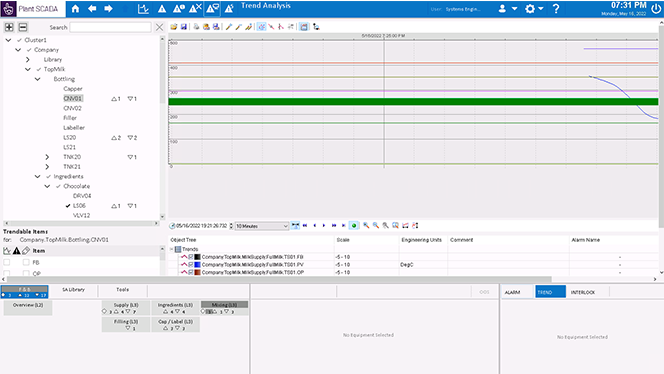Click the zoom in magnifier icon

coord(366,225)
